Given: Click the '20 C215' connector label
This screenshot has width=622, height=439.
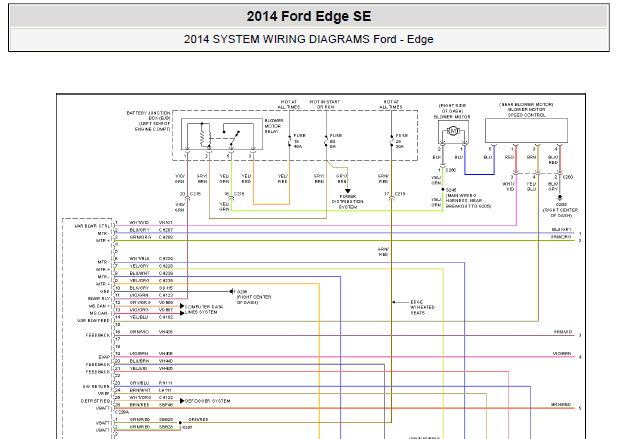Looking at the screenshot, I should point(190,194).
